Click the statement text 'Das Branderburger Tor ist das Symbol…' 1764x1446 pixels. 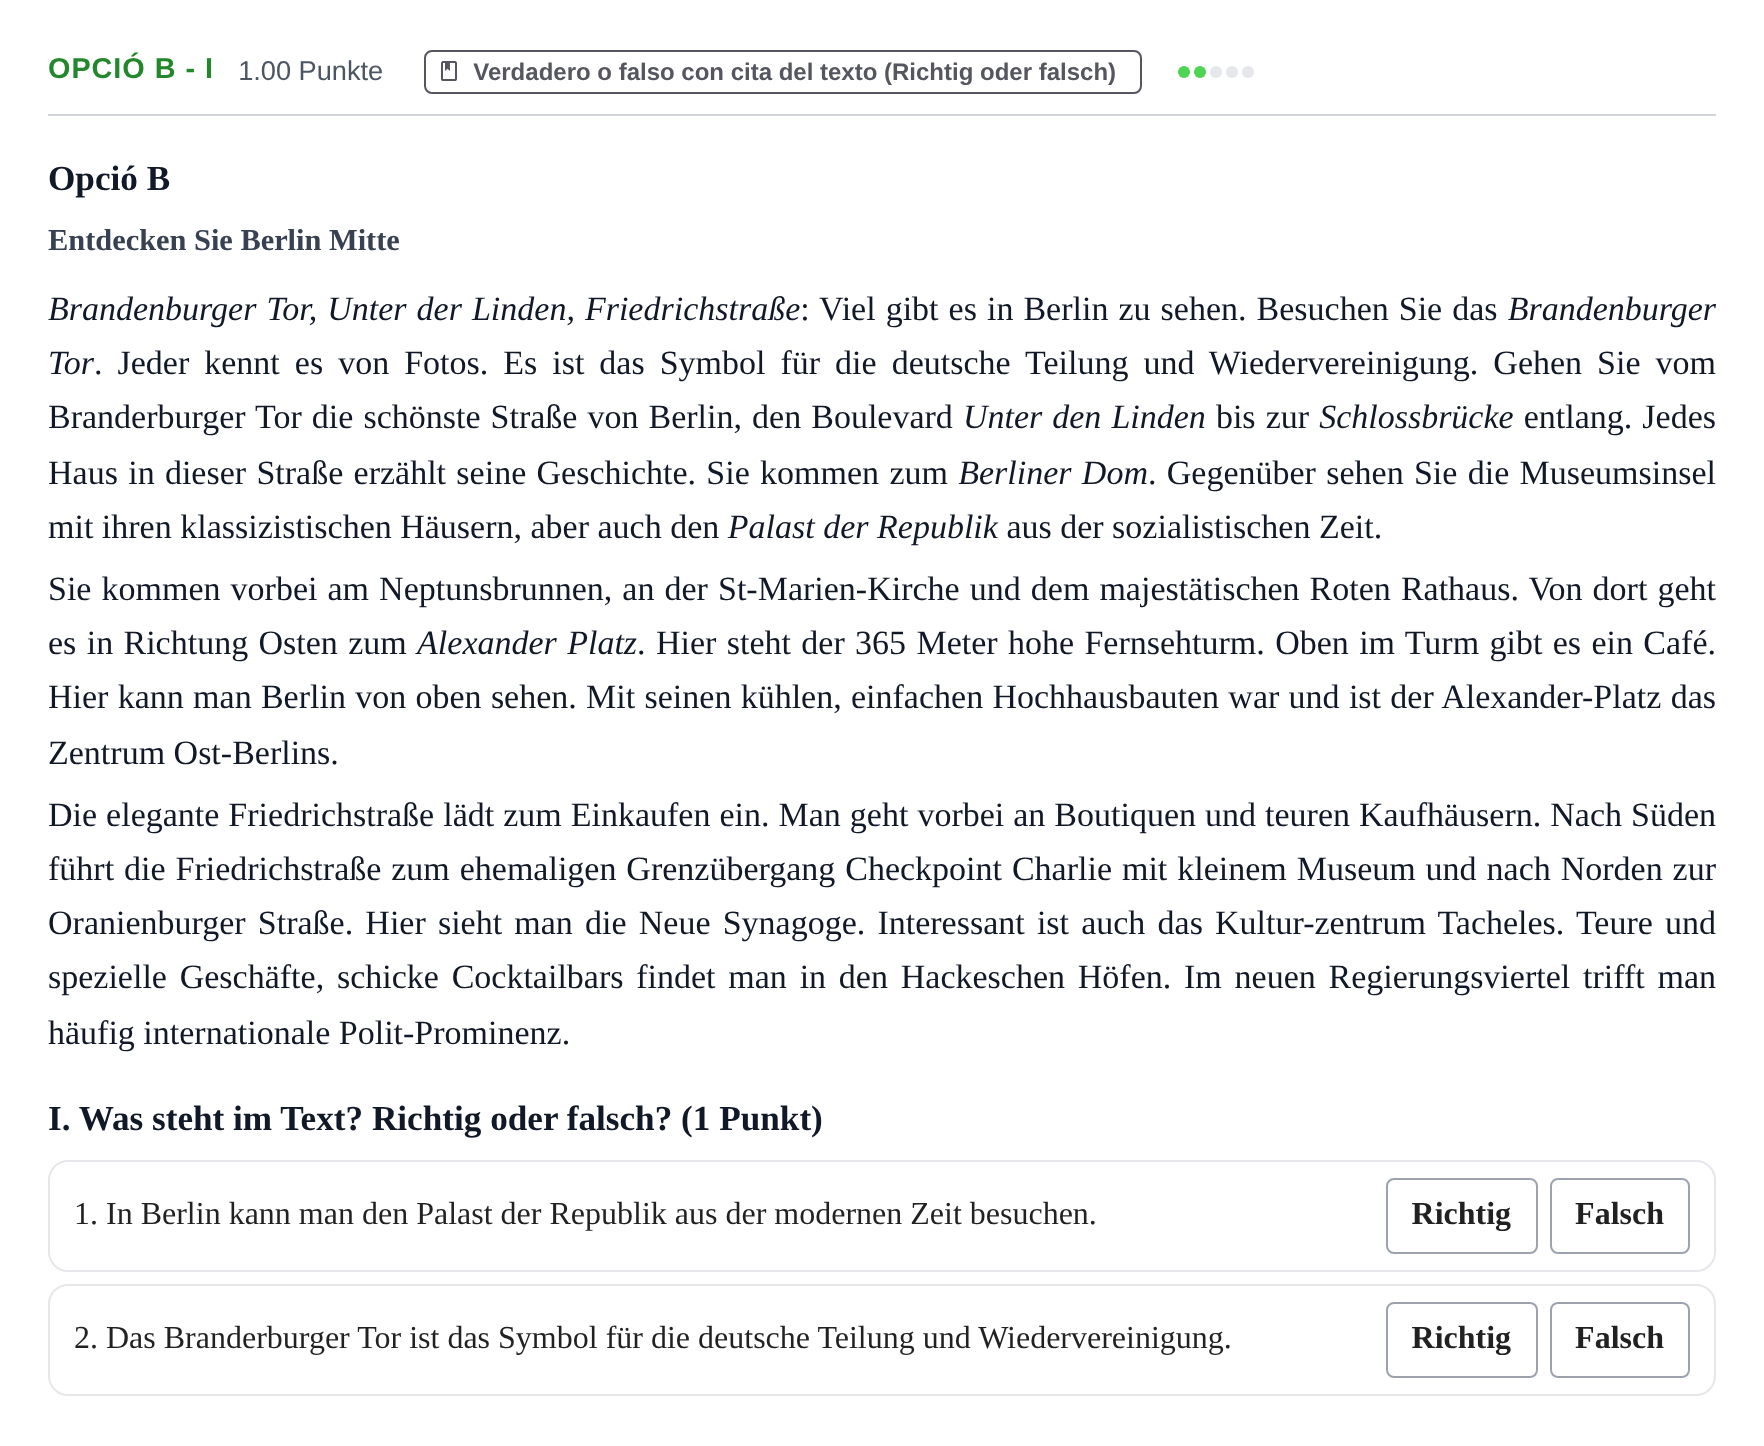pyautogui.click(x=668, y=1339)
